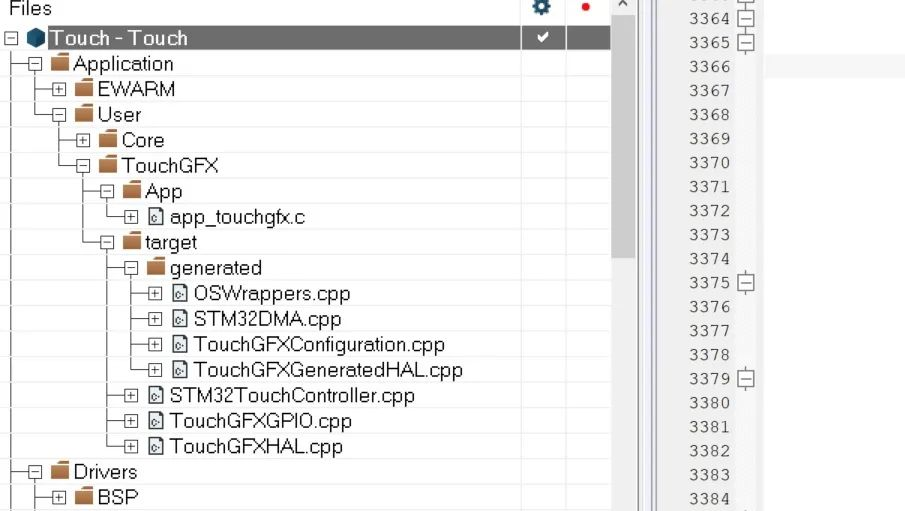Screen dimensions: 905x511
Task: Expand STM32DMA.cpp file node
Action: 155,319
